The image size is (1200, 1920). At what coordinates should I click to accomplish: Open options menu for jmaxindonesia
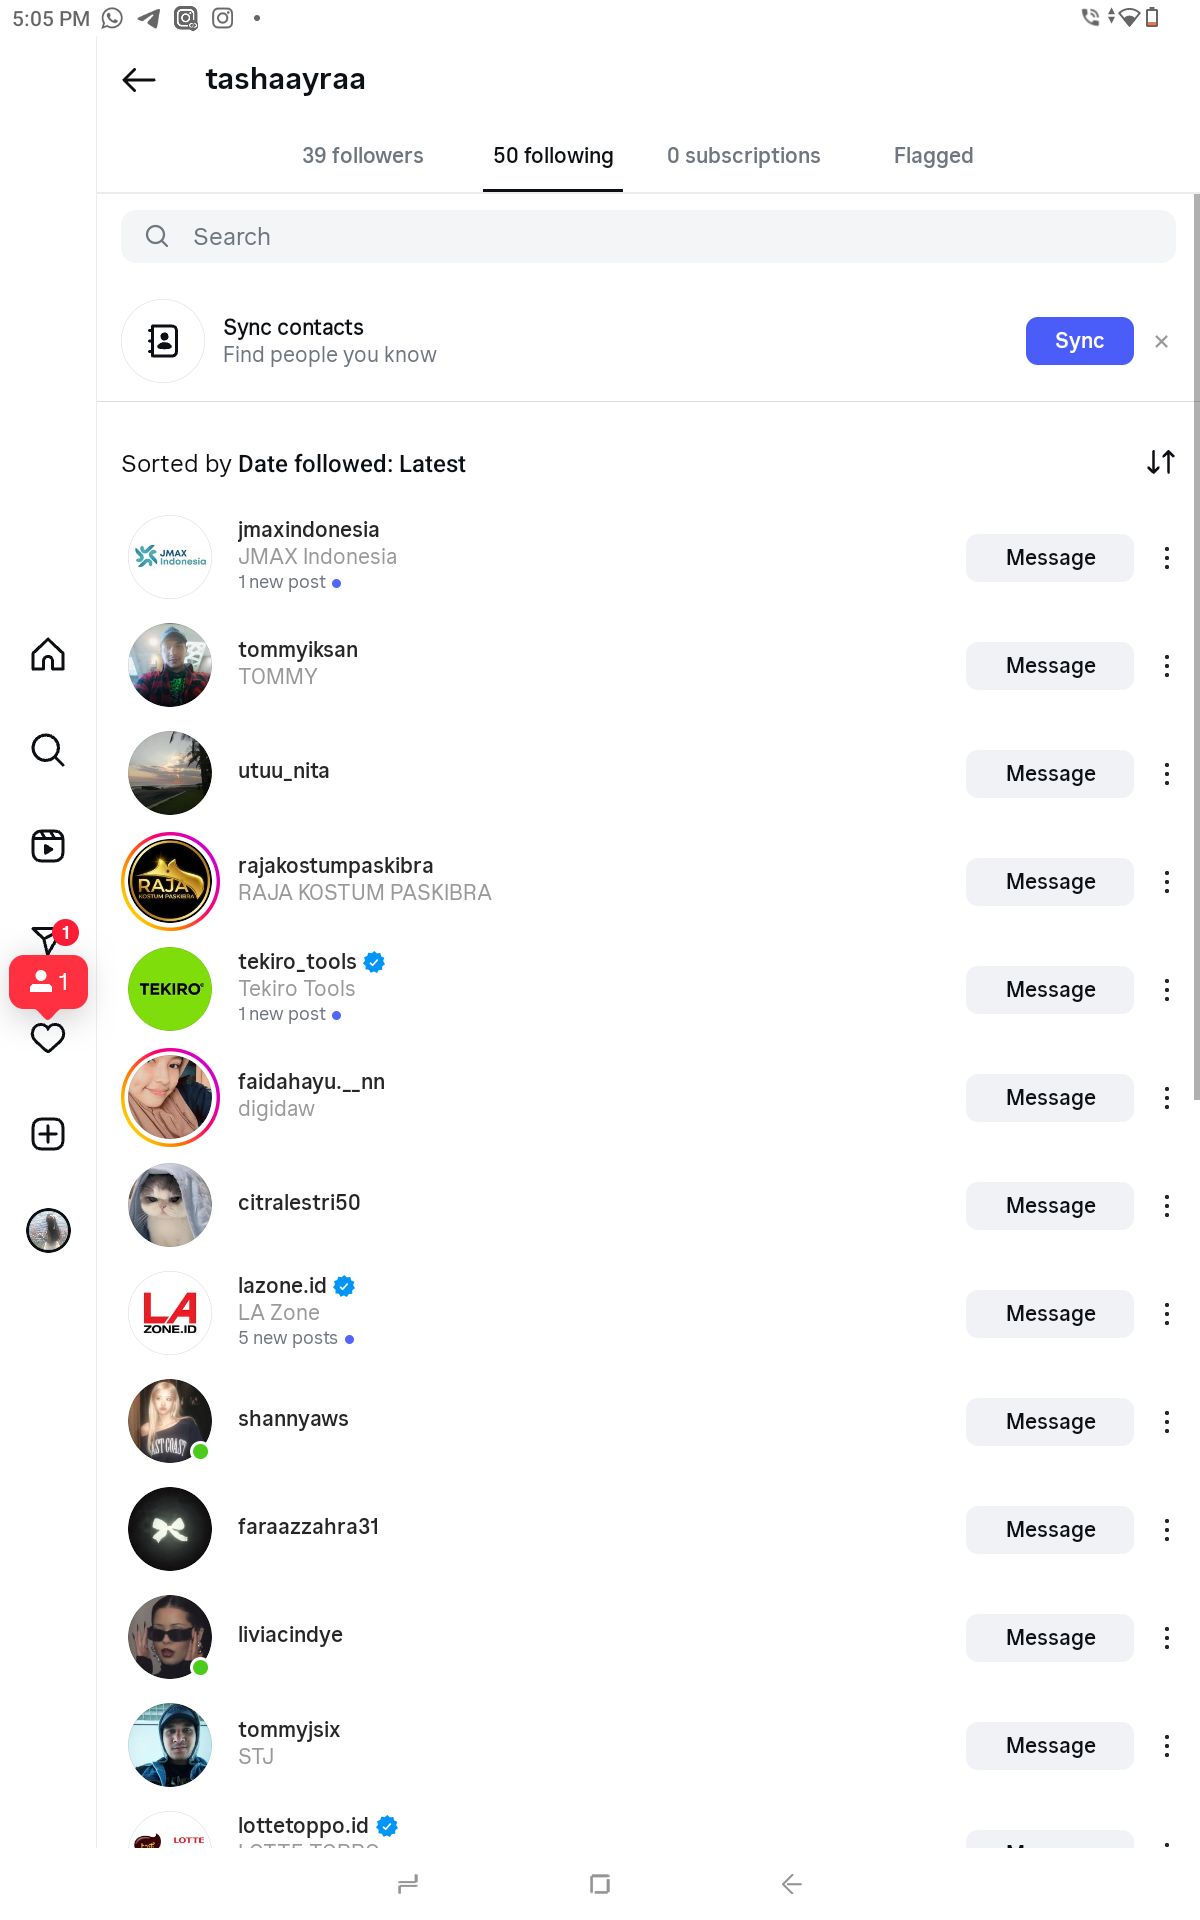1166,558
